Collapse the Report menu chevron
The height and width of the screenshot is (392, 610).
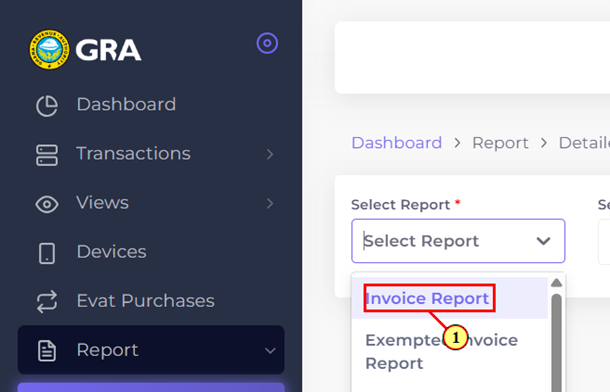(270, 351)
